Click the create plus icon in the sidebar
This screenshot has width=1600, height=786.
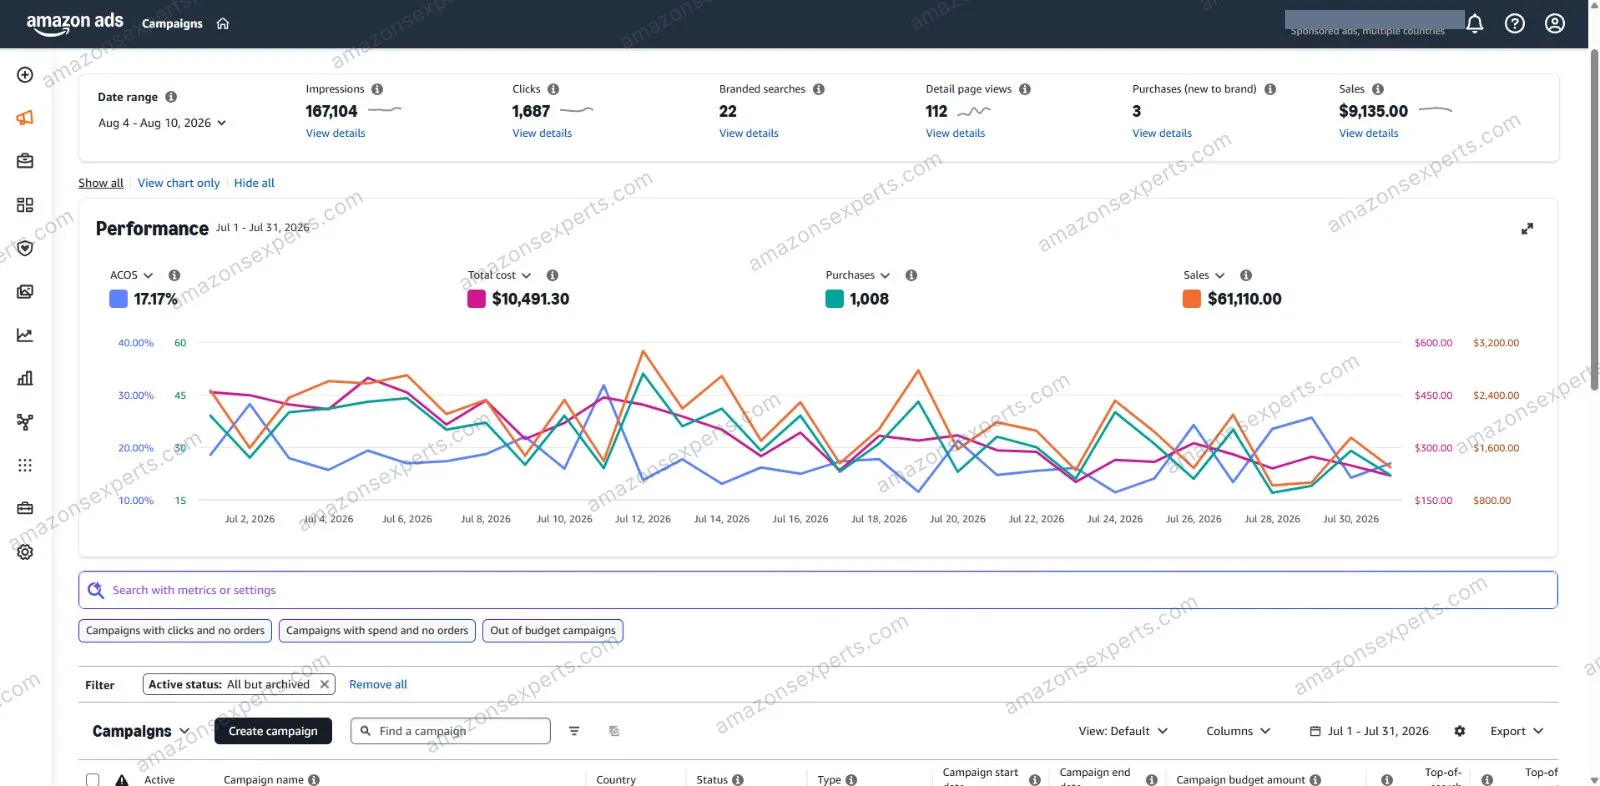[x=25, y=75]
